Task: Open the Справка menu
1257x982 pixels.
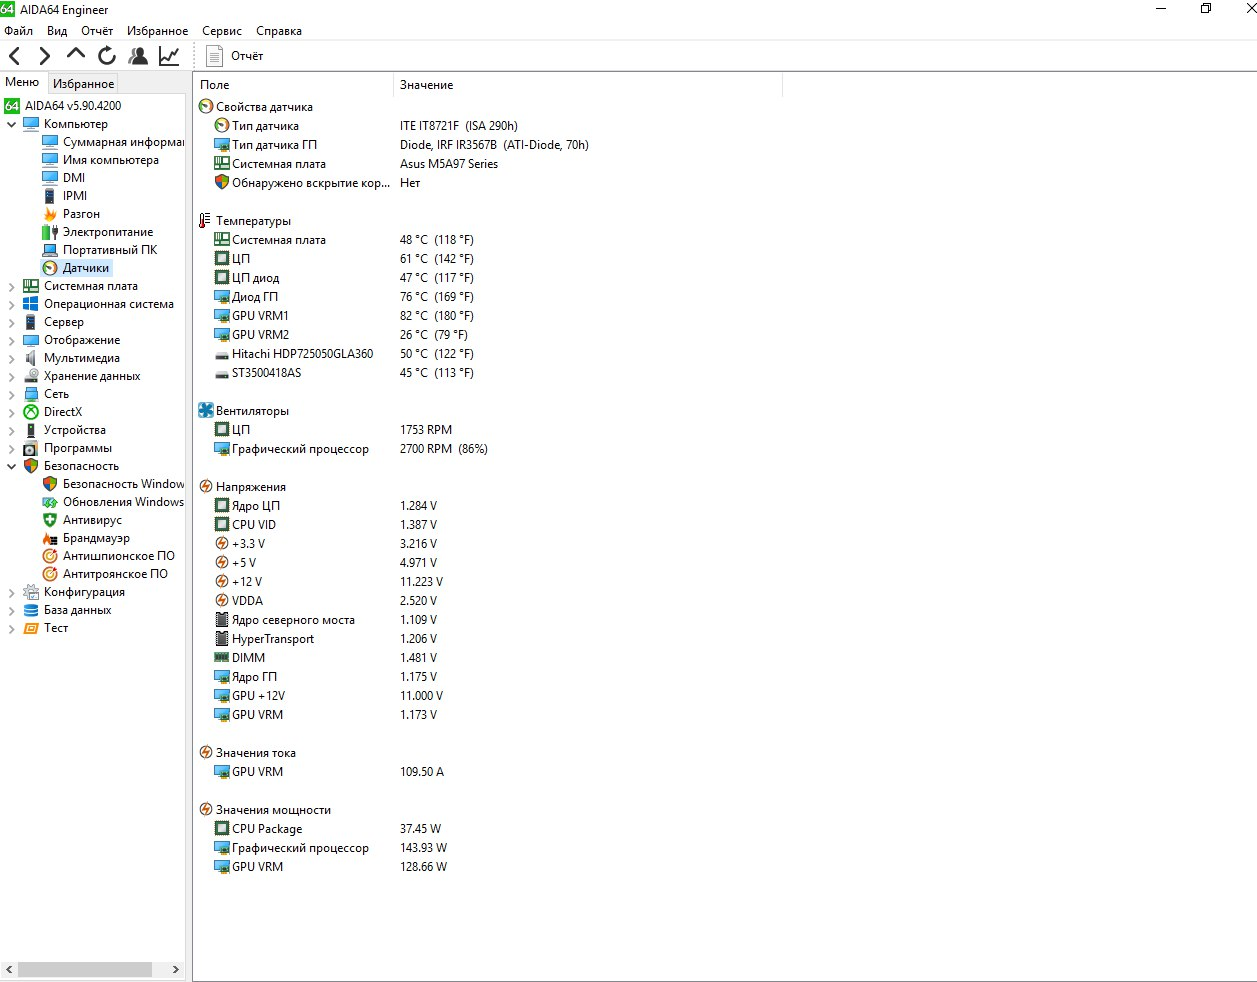Action: click(x=279, y=31)
